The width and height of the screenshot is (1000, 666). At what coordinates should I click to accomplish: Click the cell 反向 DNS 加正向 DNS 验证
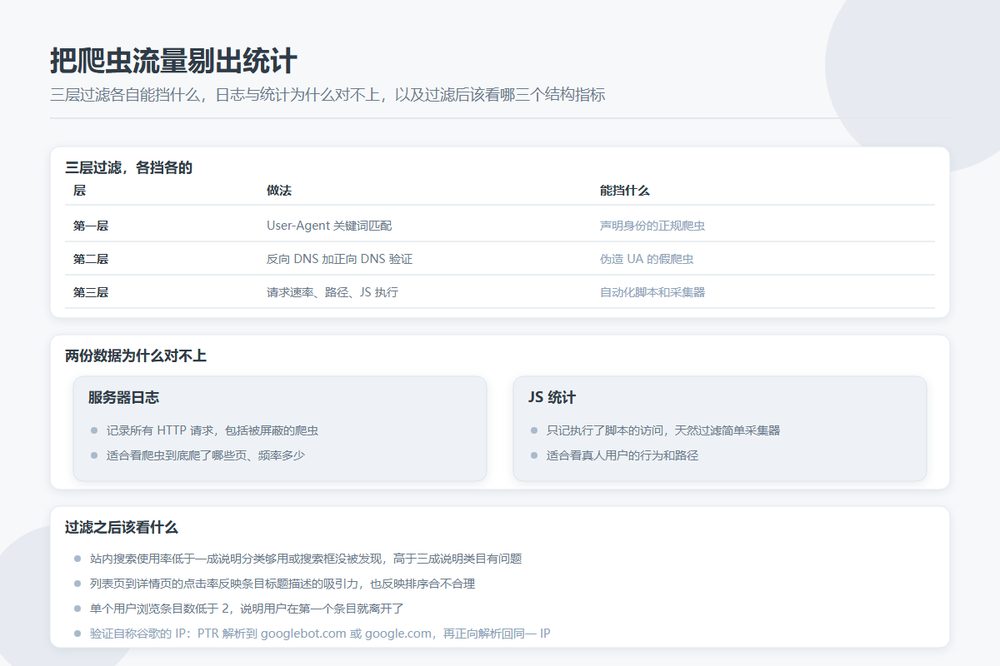point(339,258)
